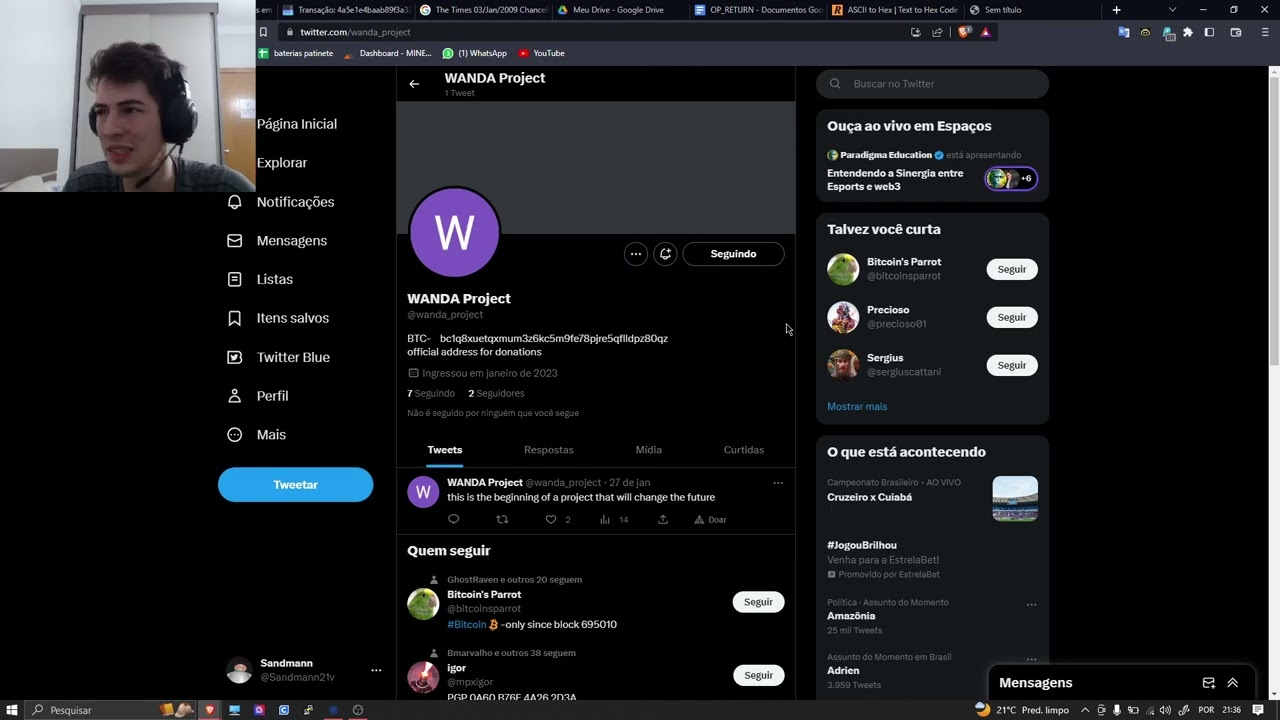Follow Bitcoin's Parrot in Talvez você curta
This screenshot has width=1280, height=720.
[x=1012, y=269]
